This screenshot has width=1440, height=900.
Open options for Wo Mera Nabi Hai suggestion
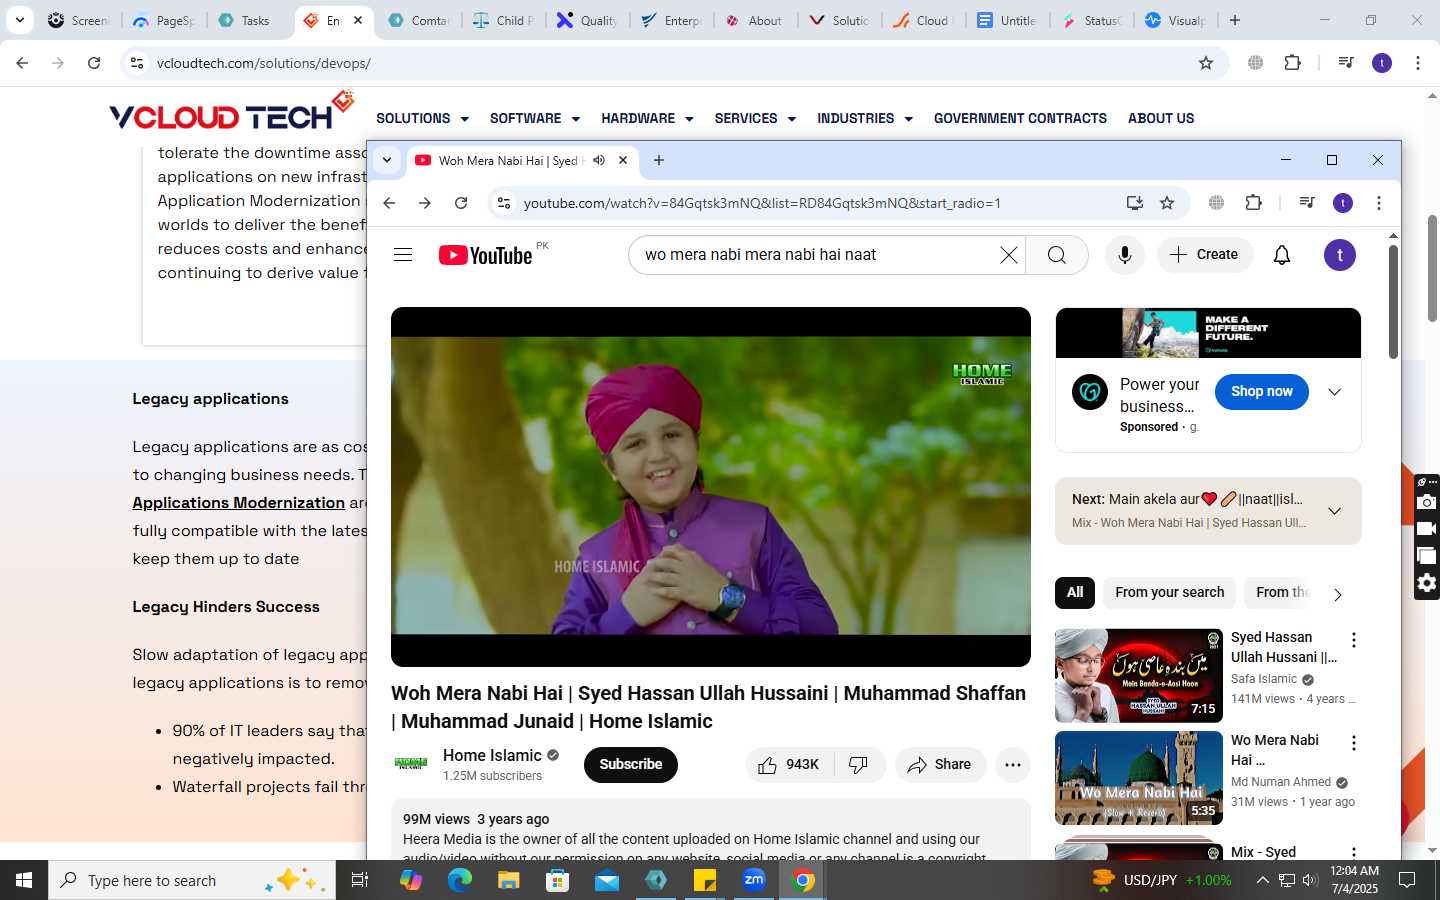click(1354, 743)
